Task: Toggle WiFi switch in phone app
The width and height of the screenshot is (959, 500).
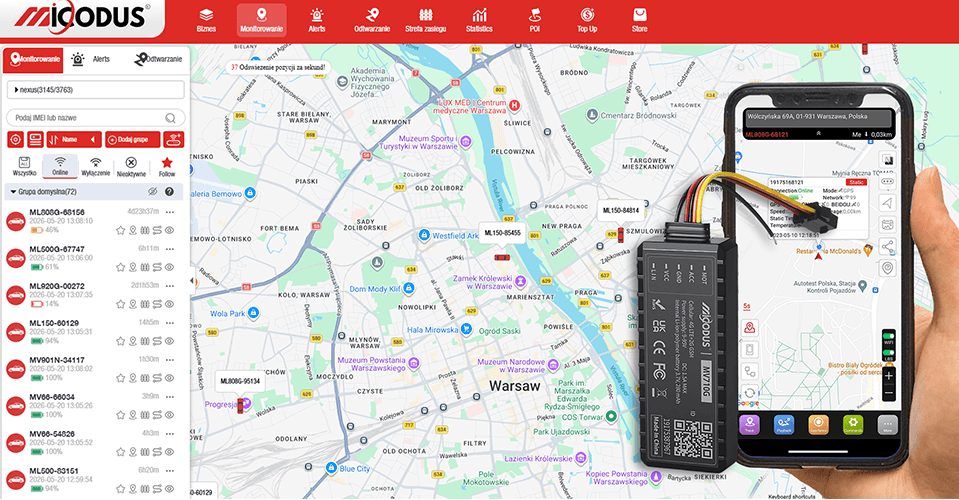Action: (x=888, y=337)
